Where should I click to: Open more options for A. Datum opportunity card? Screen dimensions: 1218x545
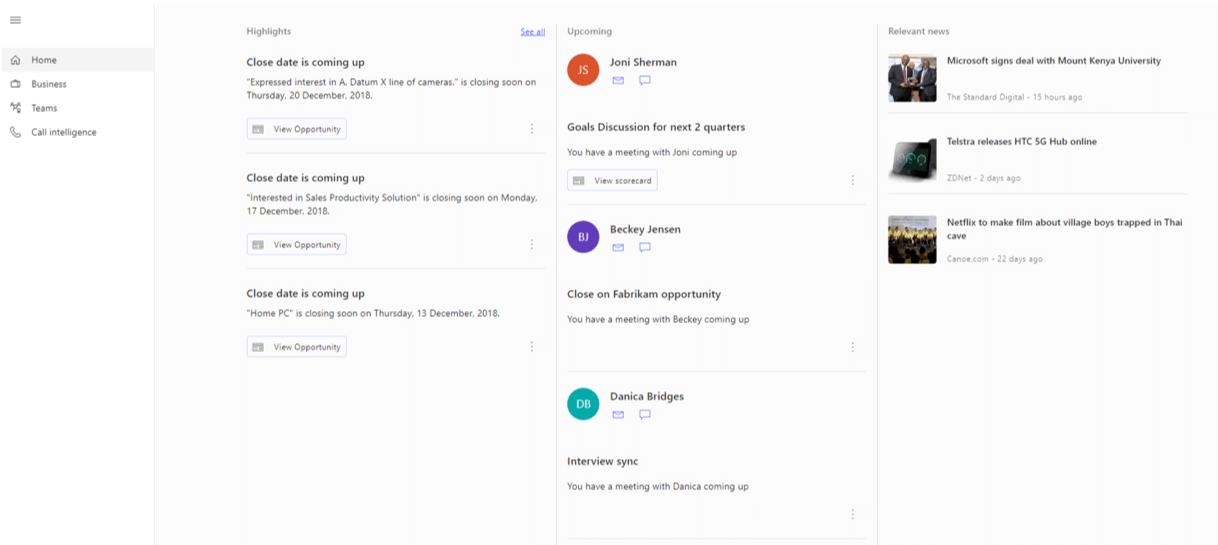click(532, 129)
